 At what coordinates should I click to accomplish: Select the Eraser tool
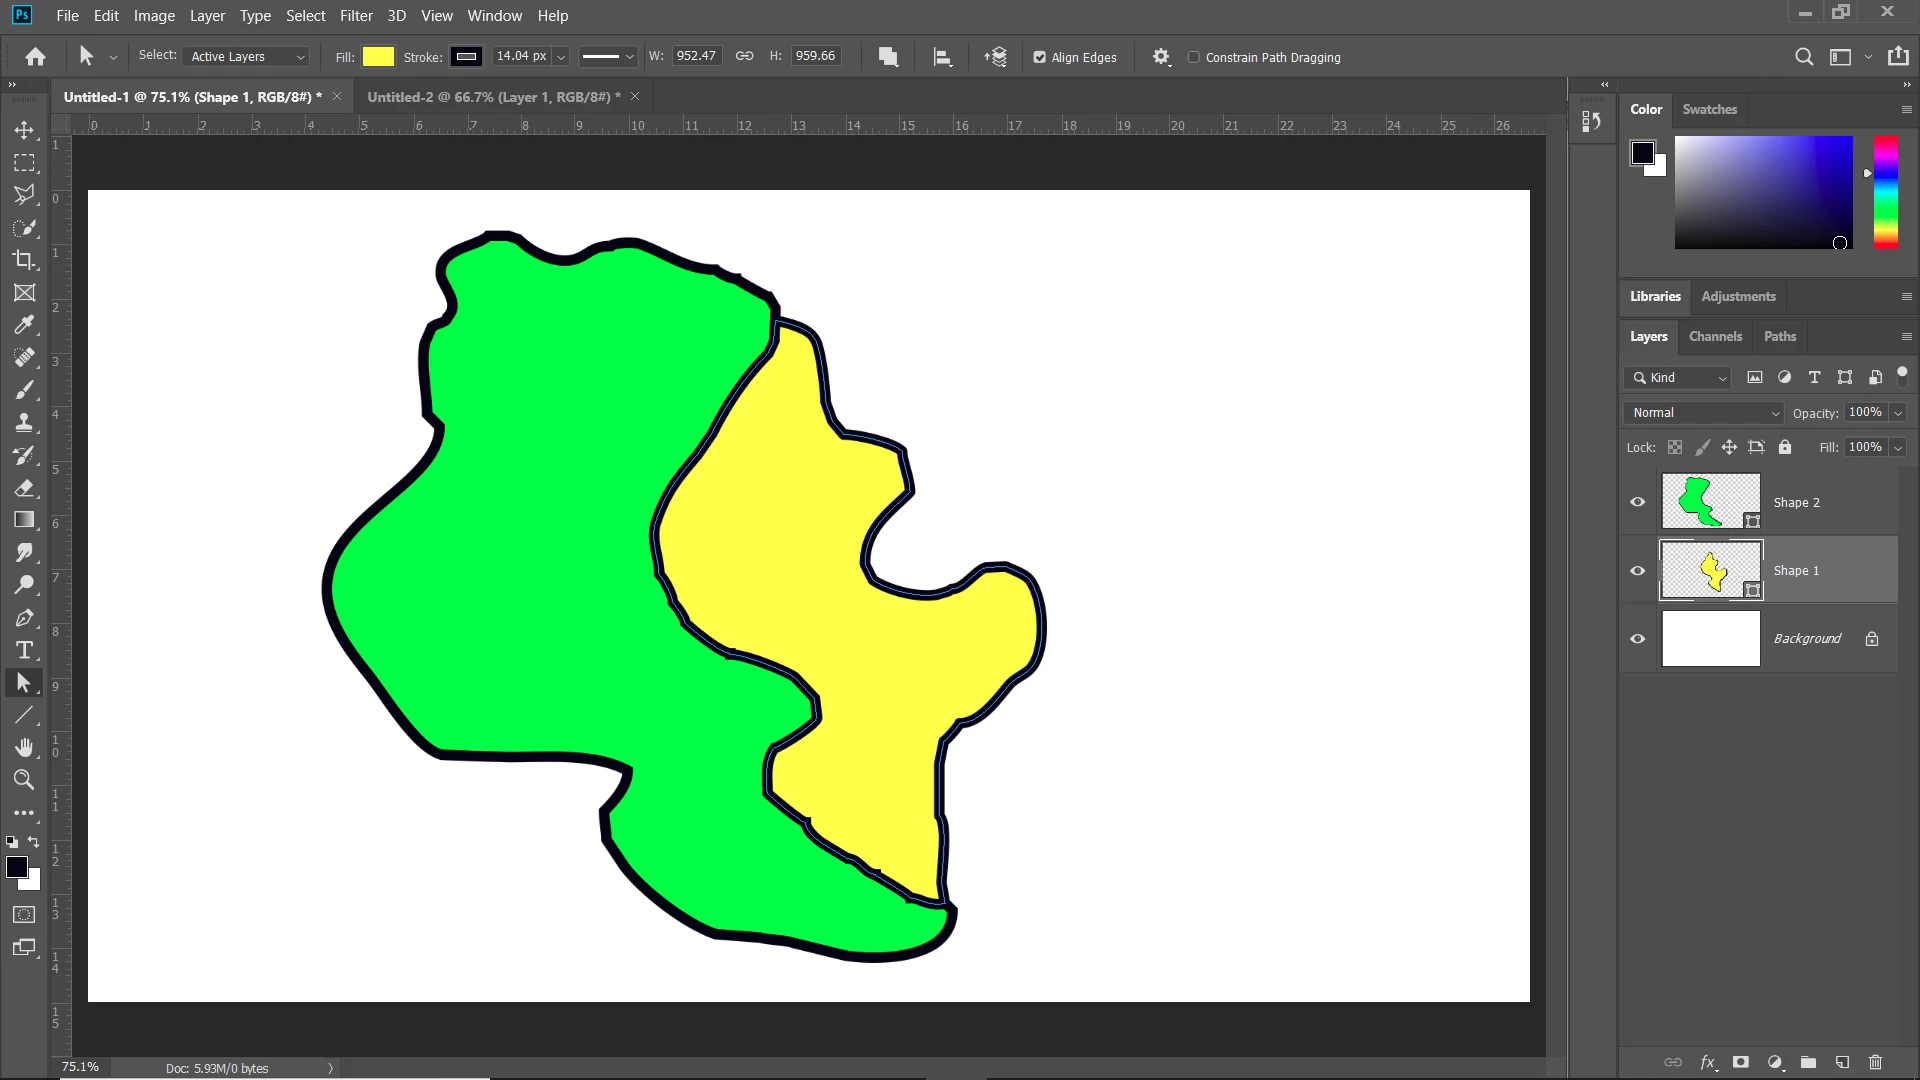tap(24, 488)
